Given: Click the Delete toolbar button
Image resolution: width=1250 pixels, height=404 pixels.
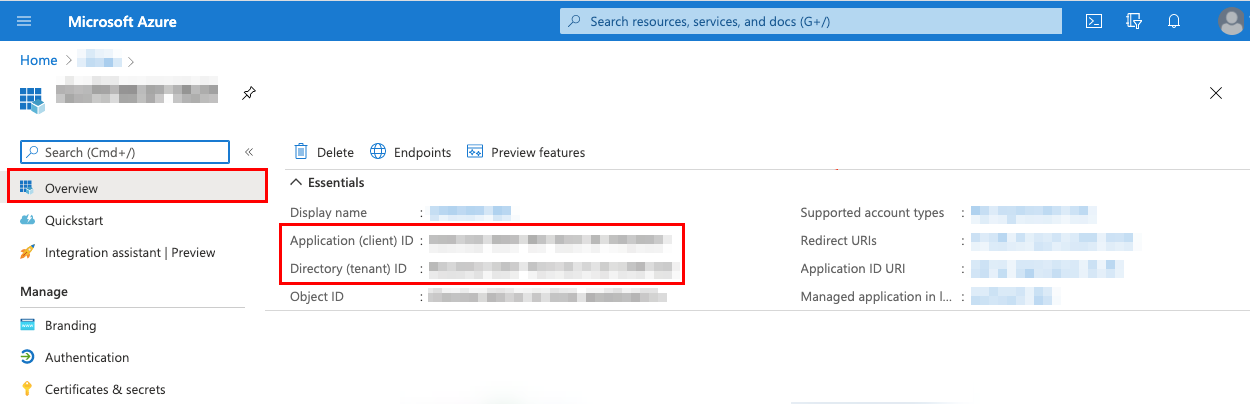Looking at the screenshot, I should click(324, 152).
